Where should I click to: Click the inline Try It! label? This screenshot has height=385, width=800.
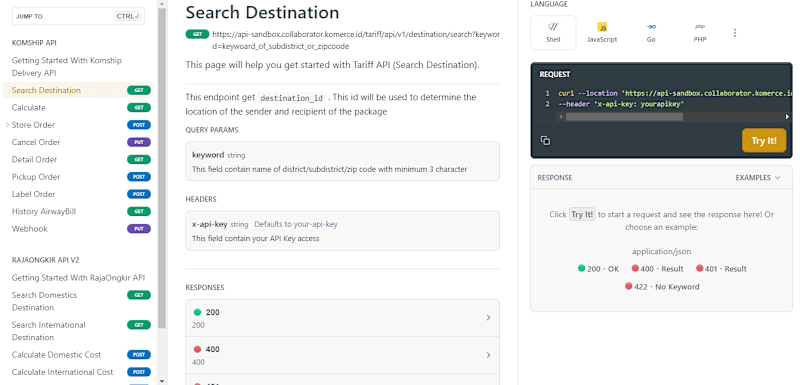[x=582, y=215]
